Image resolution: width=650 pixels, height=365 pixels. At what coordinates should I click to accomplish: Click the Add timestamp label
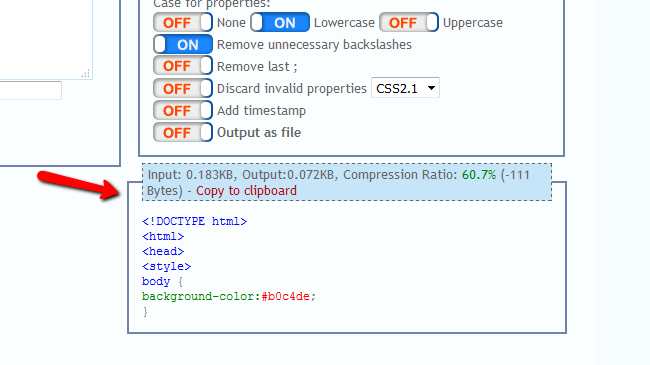tap(262, 111)
